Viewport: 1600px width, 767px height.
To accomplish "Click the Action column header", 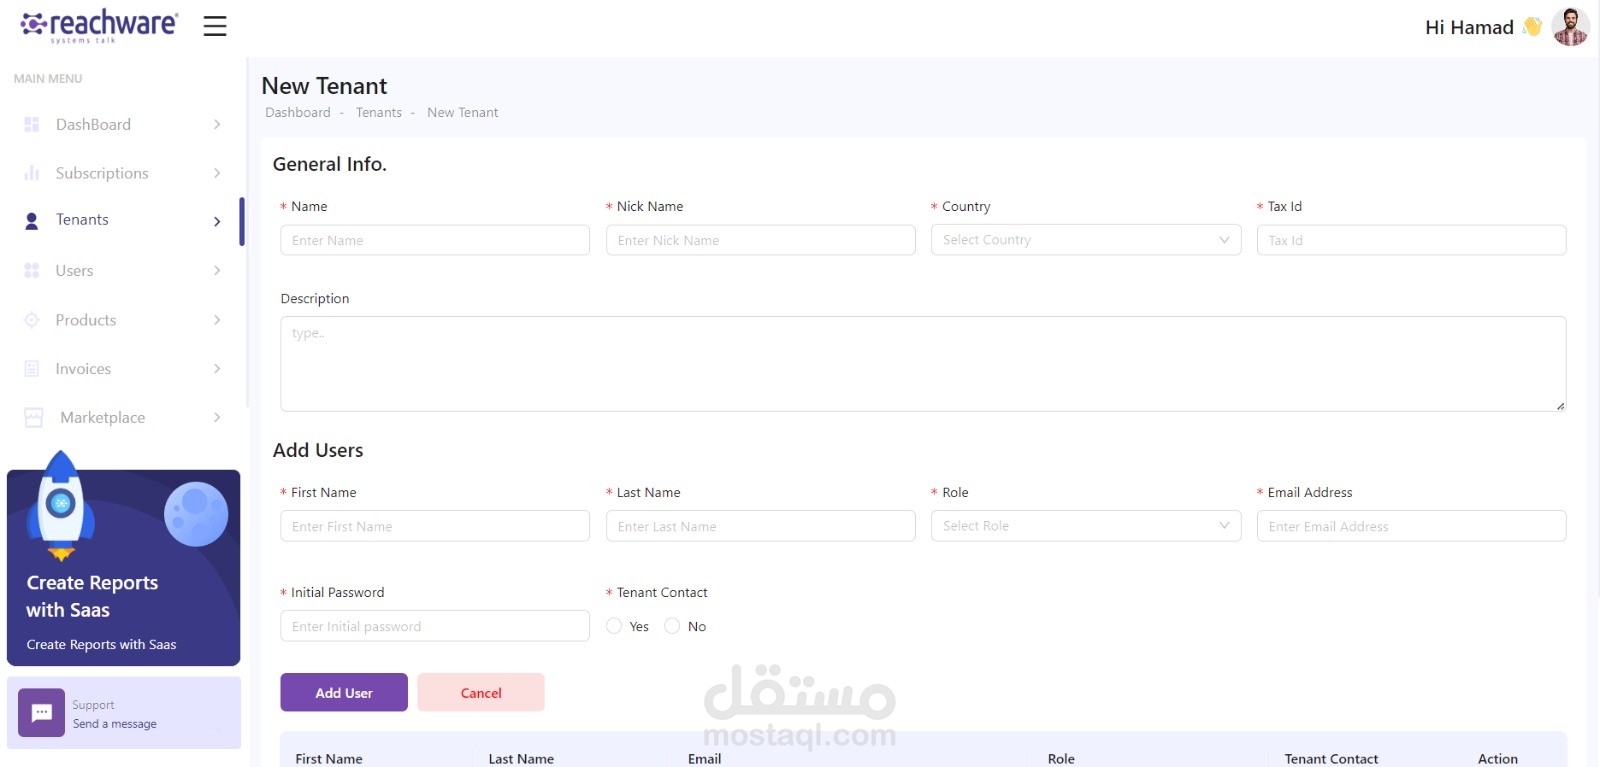I will pyautogui.click(x=1498, y=759).
